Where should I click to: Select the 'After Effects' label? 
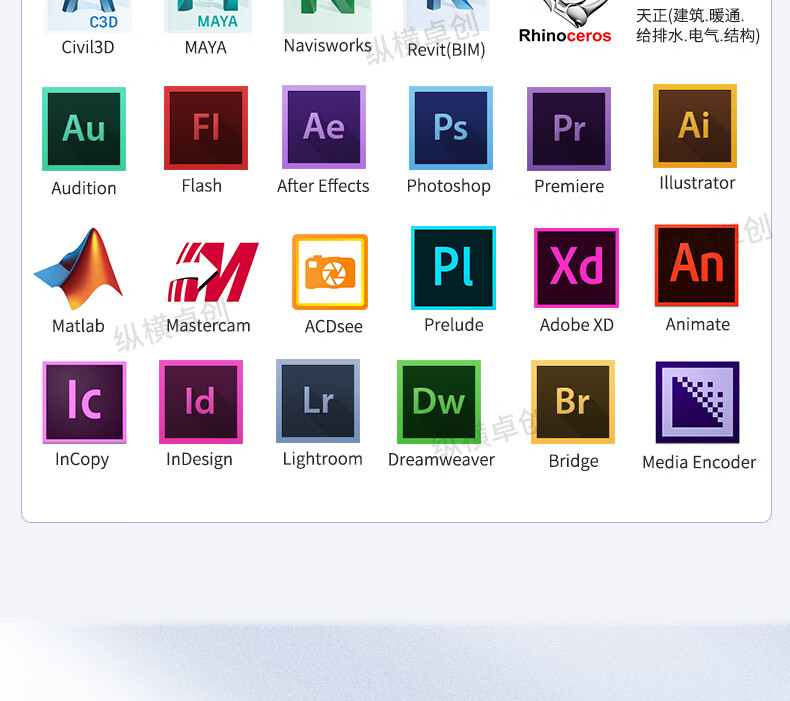[323, 186]
